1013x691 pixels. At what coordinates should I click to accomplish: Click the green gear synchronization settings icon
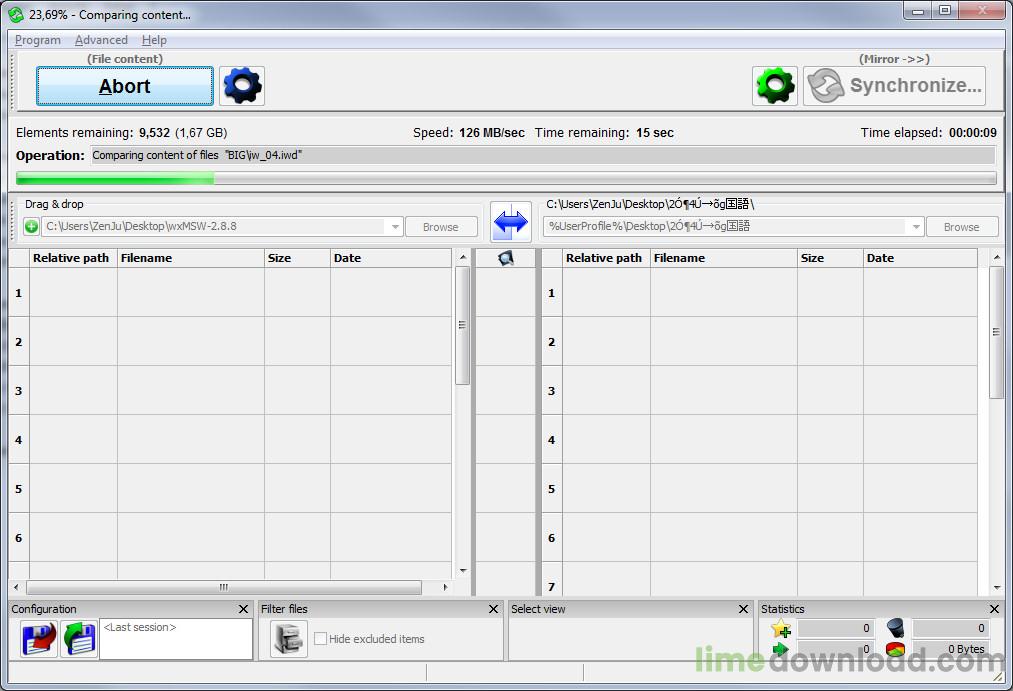tap(775, 86)
